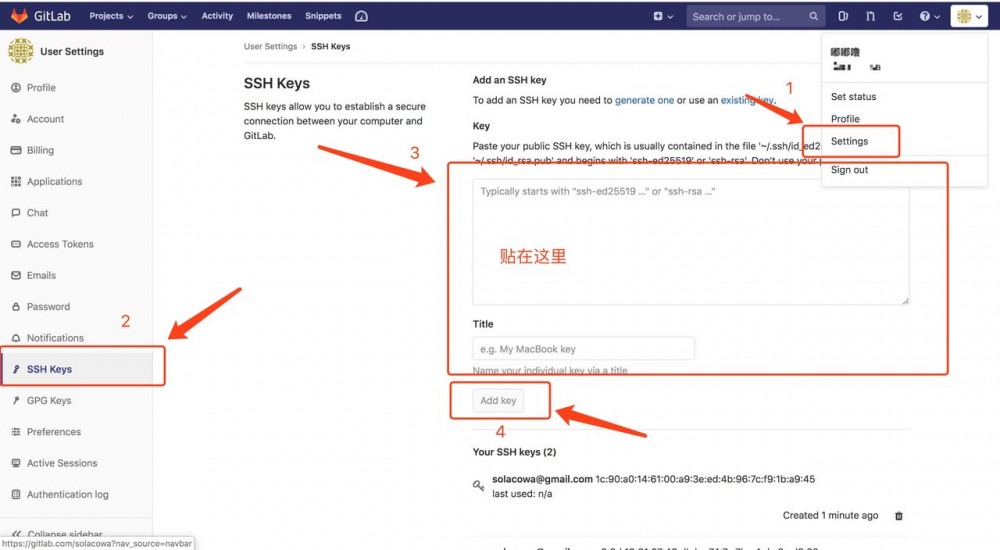Click the SSH Keys key icon
The height and width of the screenshot is (550, 1000).
tap(16, 369)
